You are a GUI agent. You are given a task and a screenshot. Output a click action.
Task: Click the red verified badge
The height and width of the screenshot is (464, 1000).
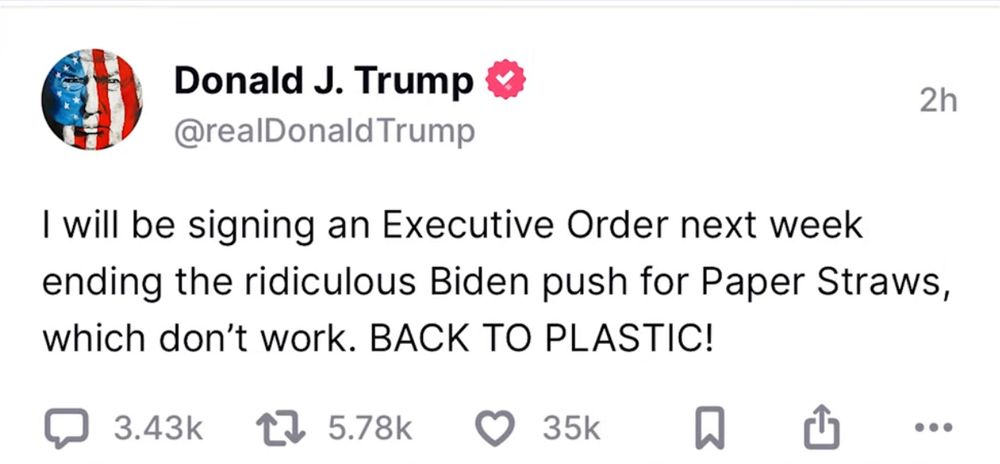point(506,80)
